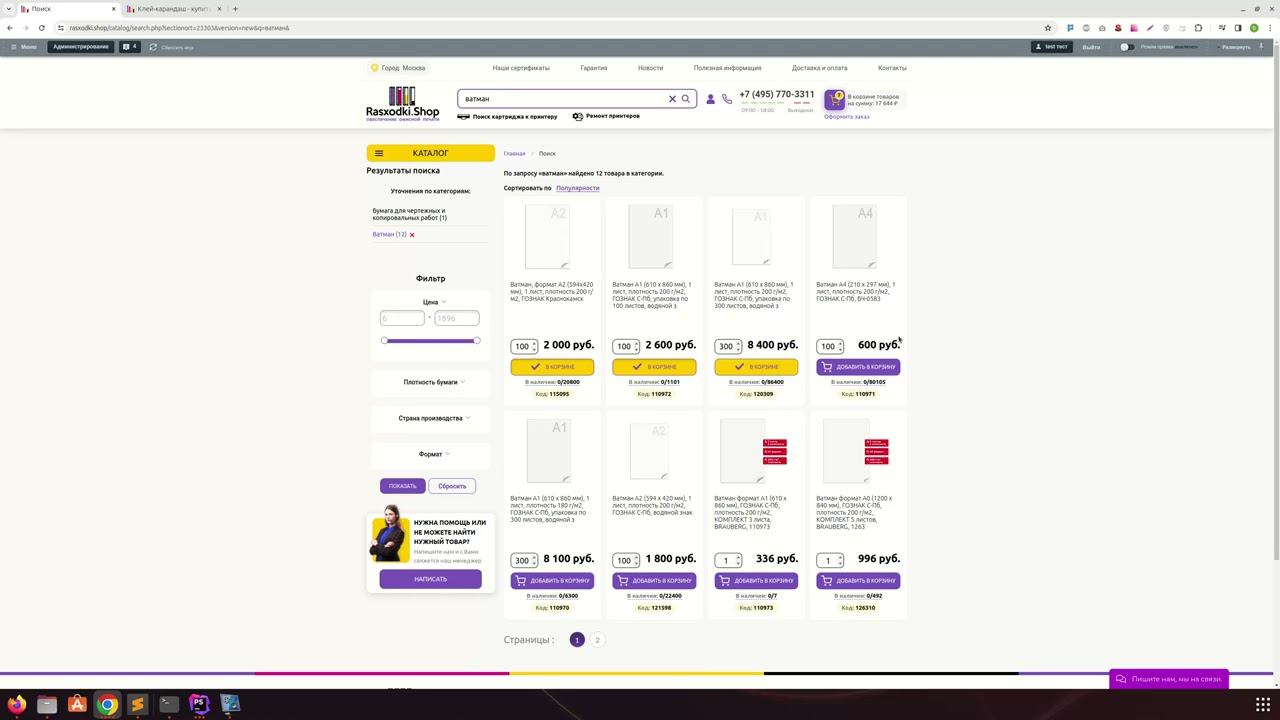Open Администрирование tab in admin bar
1280x720 pixels.
81,47
